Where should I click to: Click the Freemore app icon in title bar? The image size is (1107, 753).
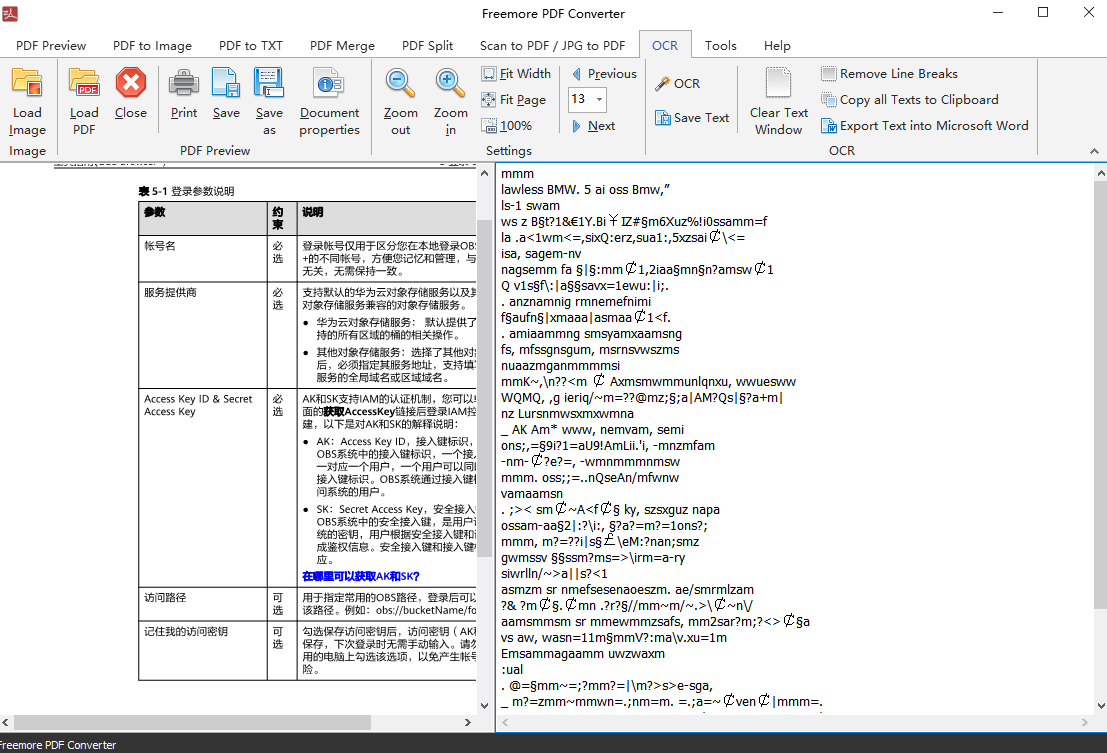tap(10, 13)
